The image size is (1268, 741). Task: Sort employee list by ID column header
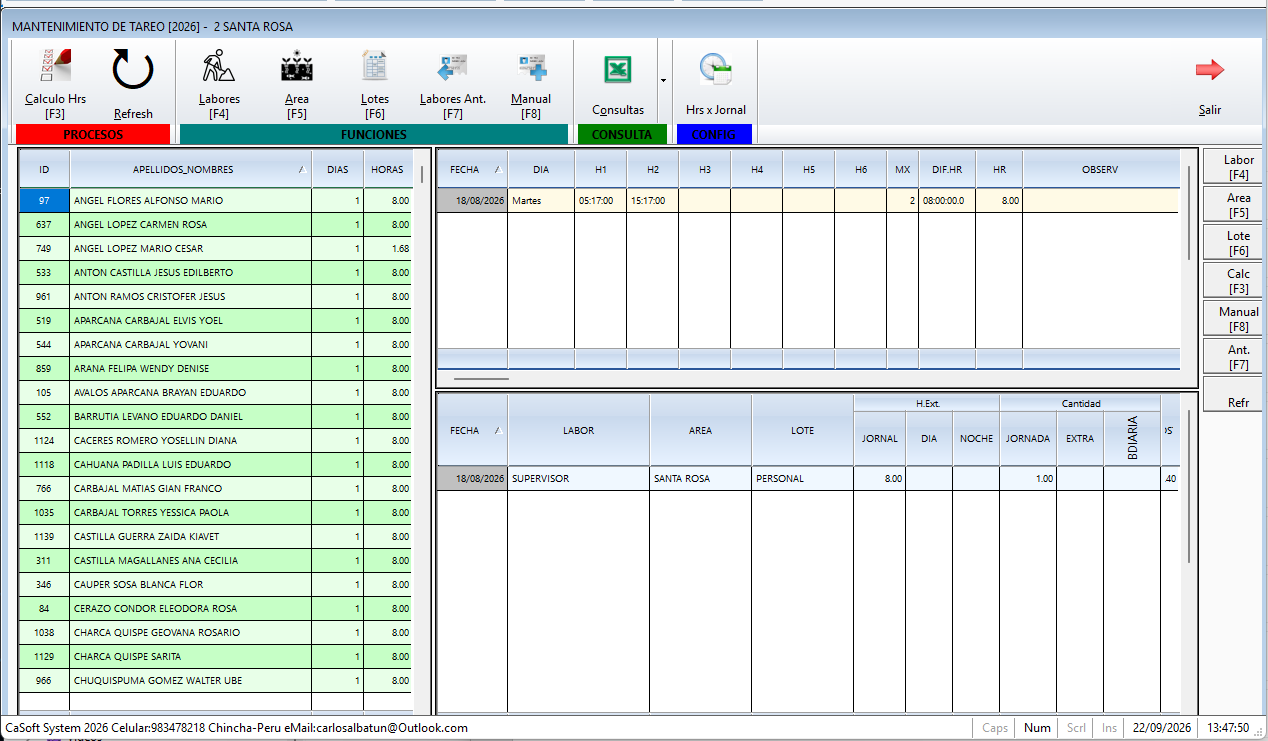[x=44, y=170]
